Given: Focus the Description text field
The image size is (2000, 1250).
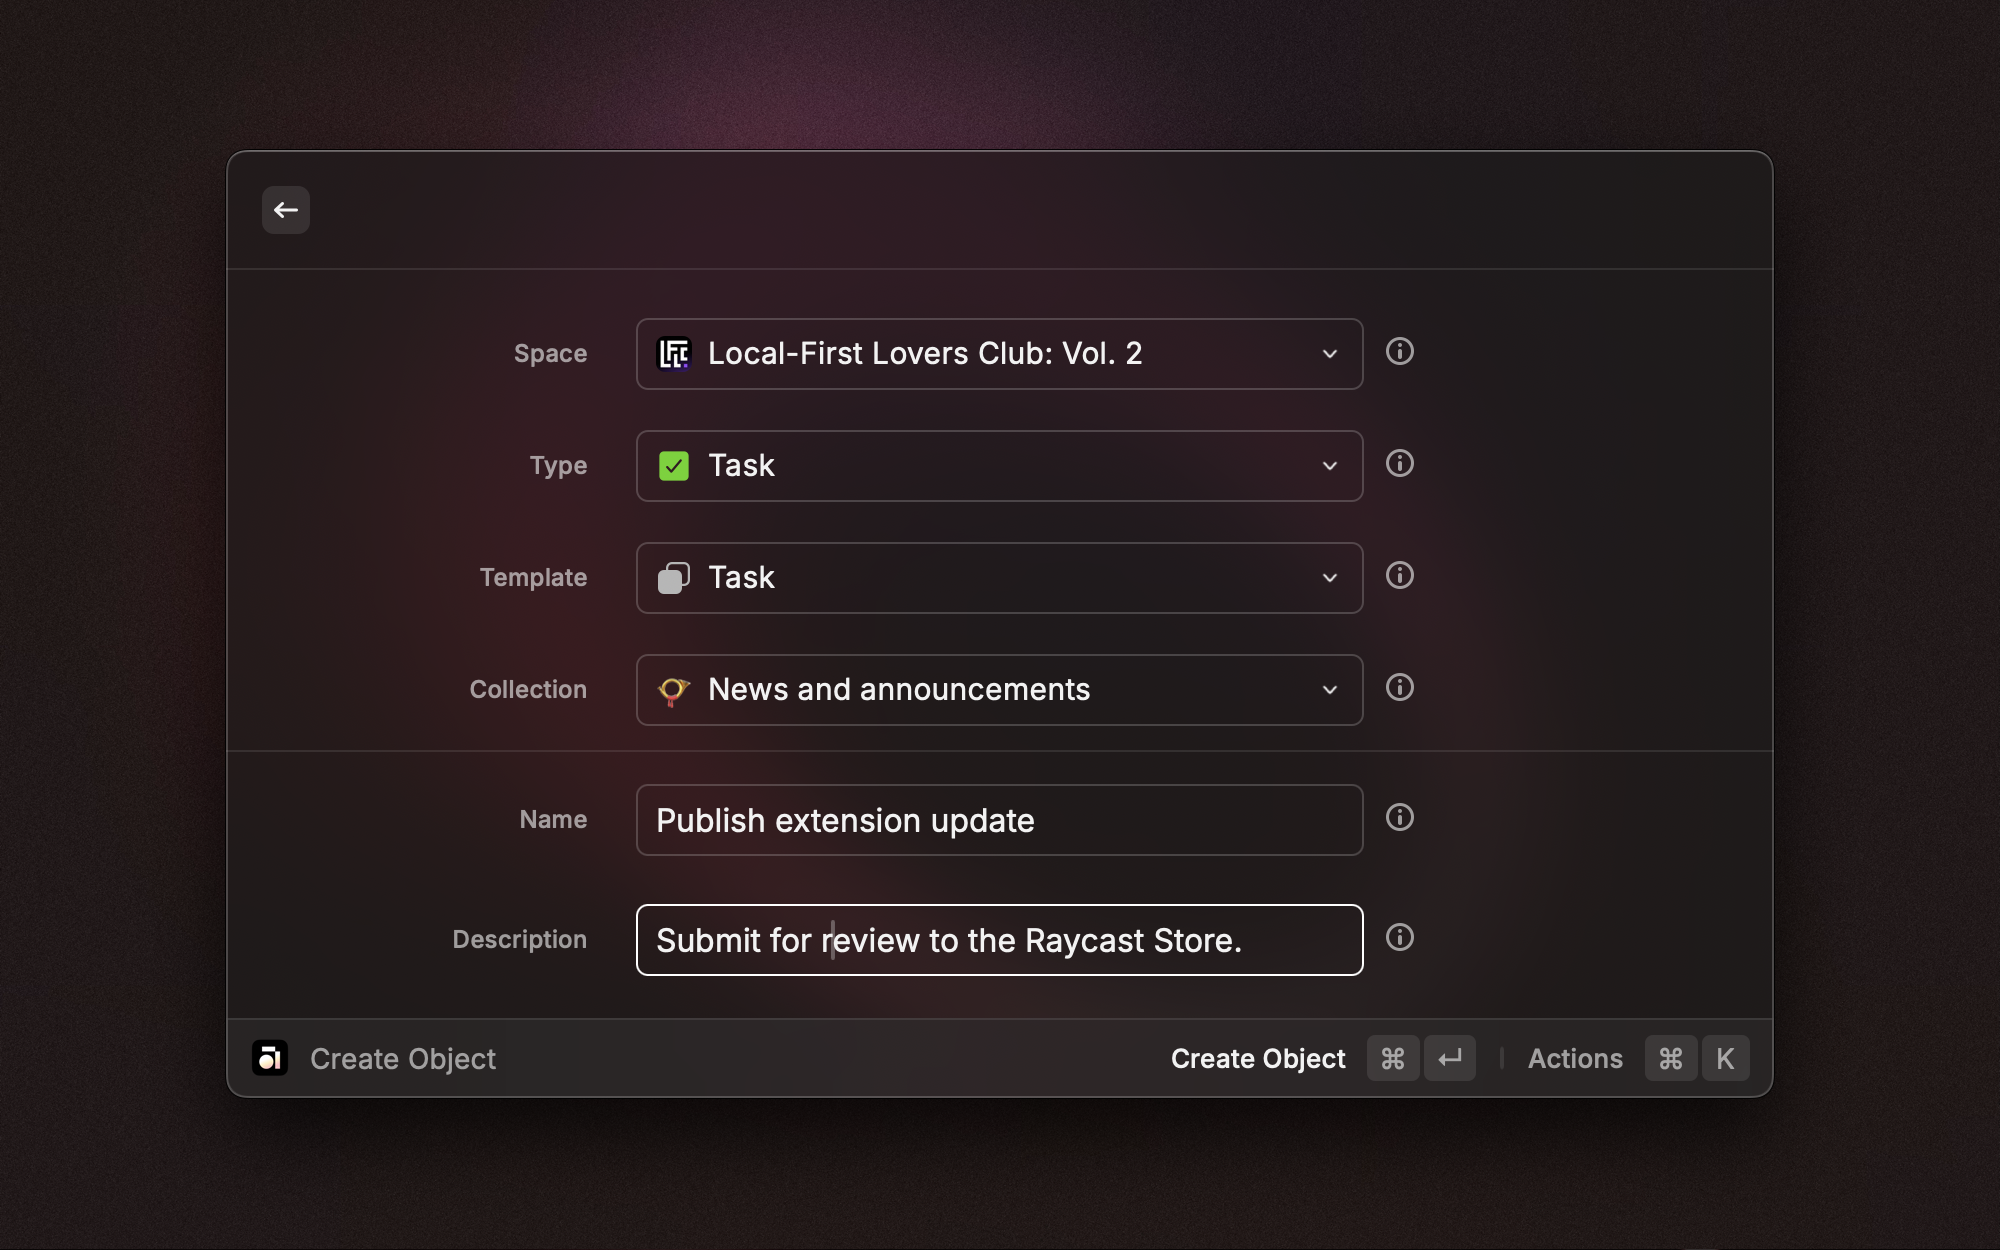Looking at the screenshot, I should [1000, 940].
